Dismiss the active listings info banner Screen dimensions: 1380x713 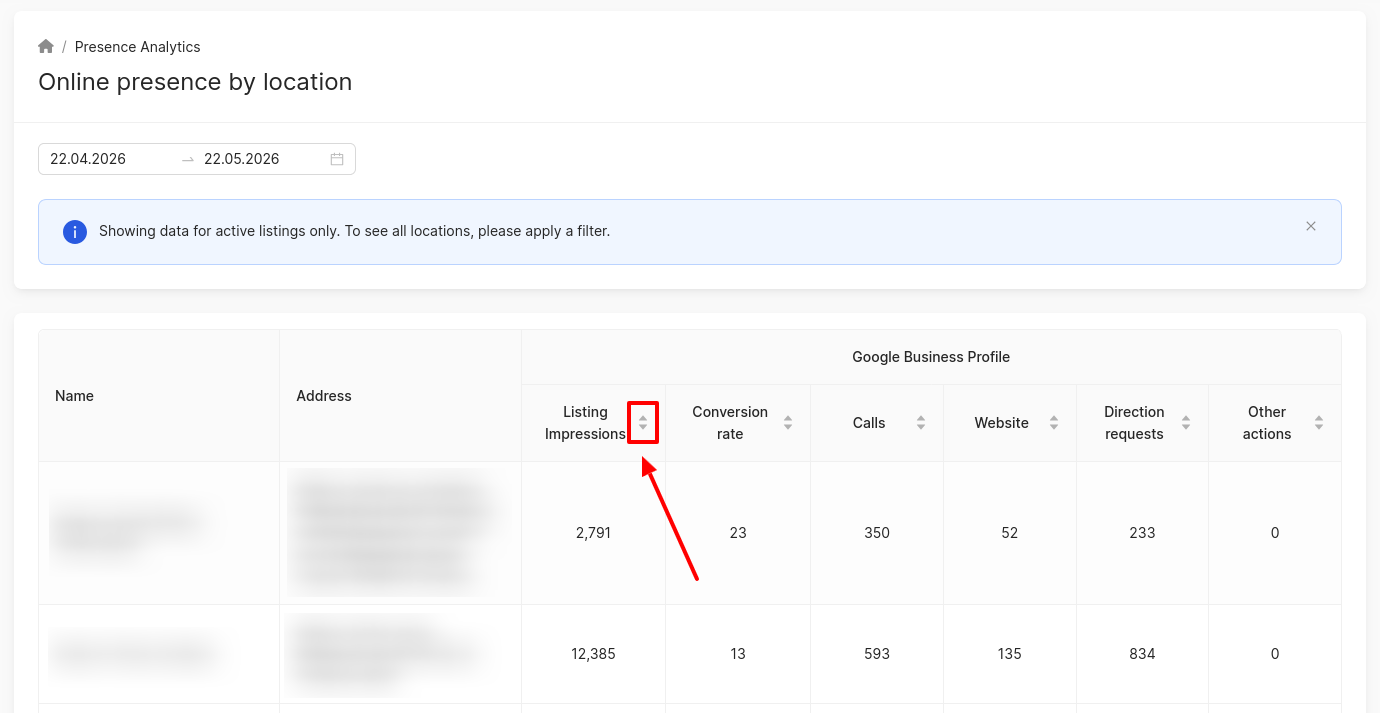coord(1311,226)
